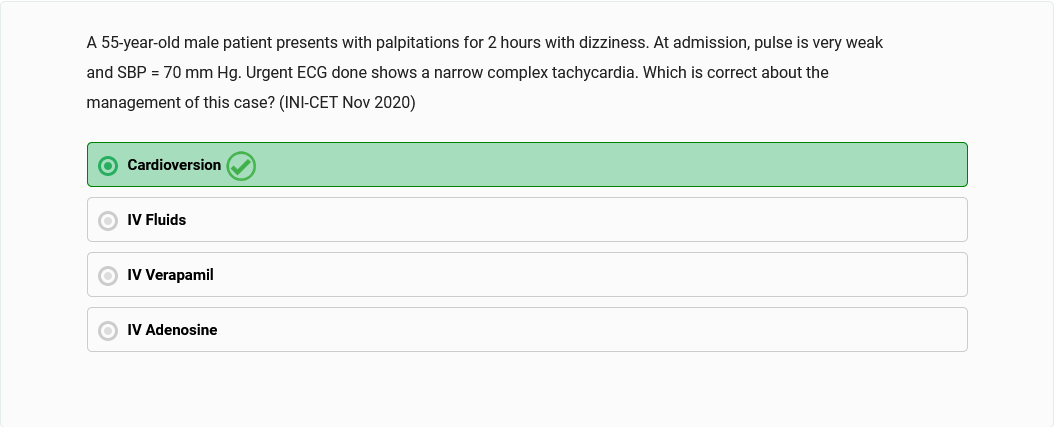
Task: Click blank space inside IV Fluids option box
Action: pyautogui.click(x=571, y=220)
